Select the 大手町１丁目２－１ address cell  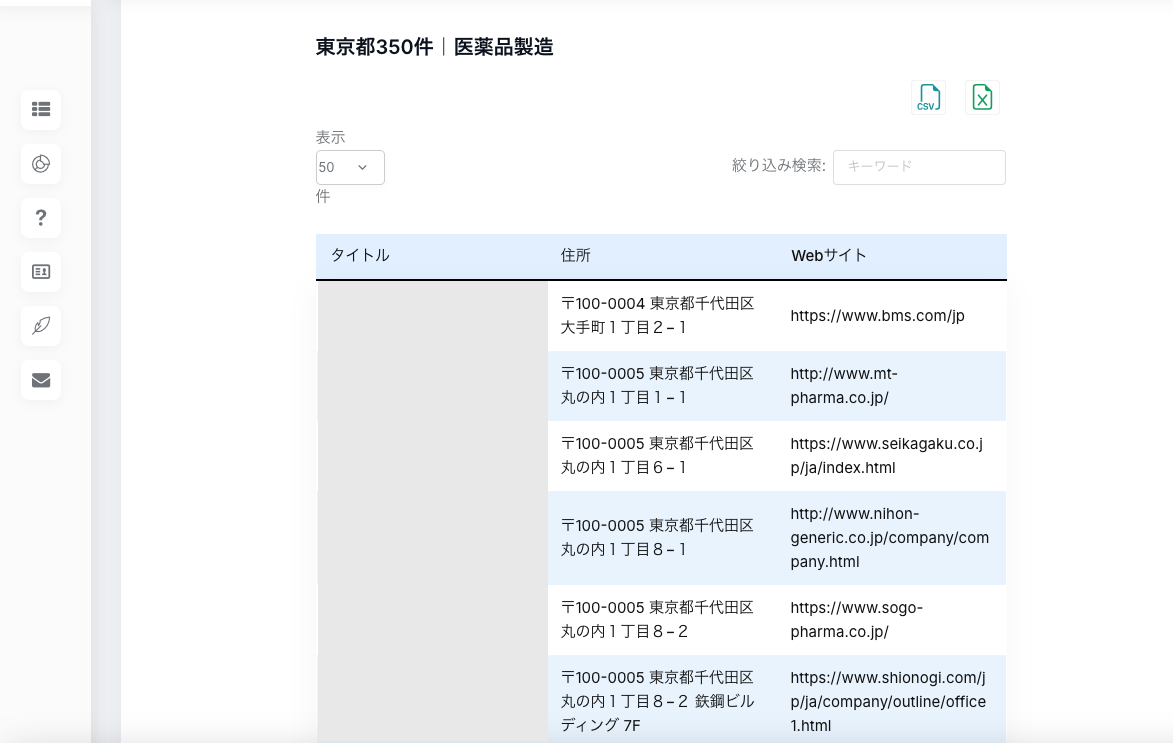click(663, 316)
